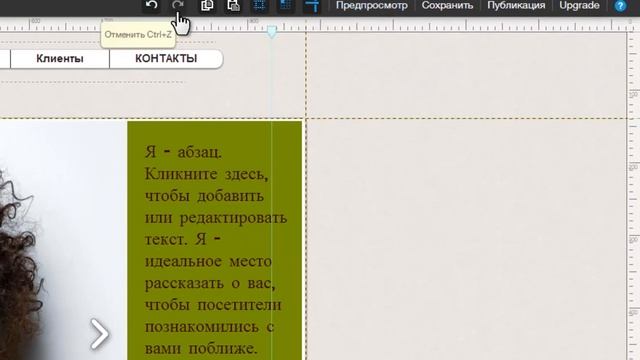The image size is (640, 360).
Task: Click the Undo arrow icon
Action: click(x=151, y=5)
